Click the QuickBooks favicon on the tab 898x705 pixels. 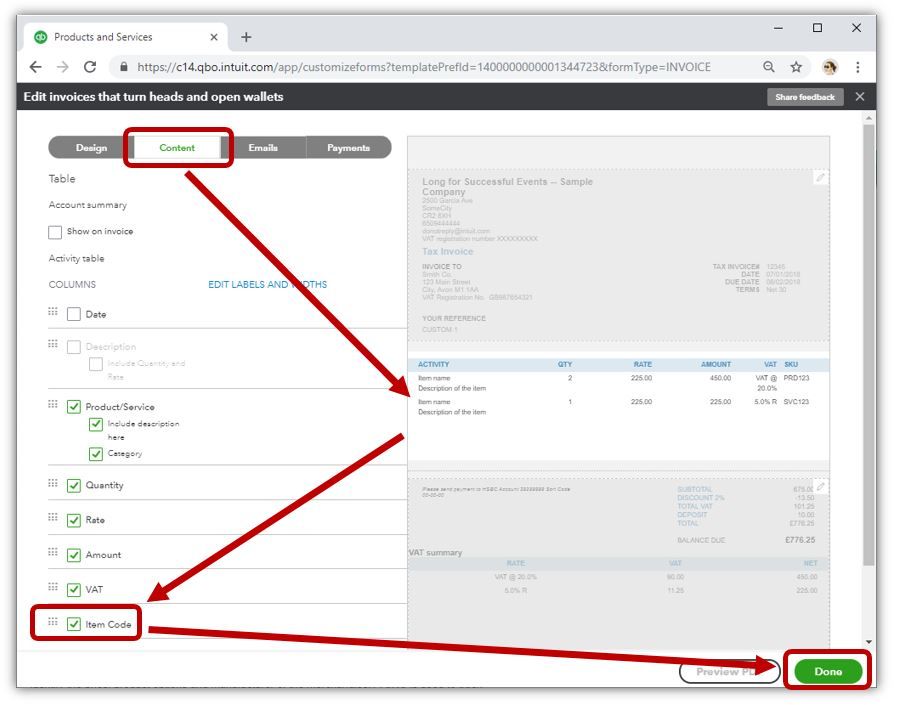(41, 37)
